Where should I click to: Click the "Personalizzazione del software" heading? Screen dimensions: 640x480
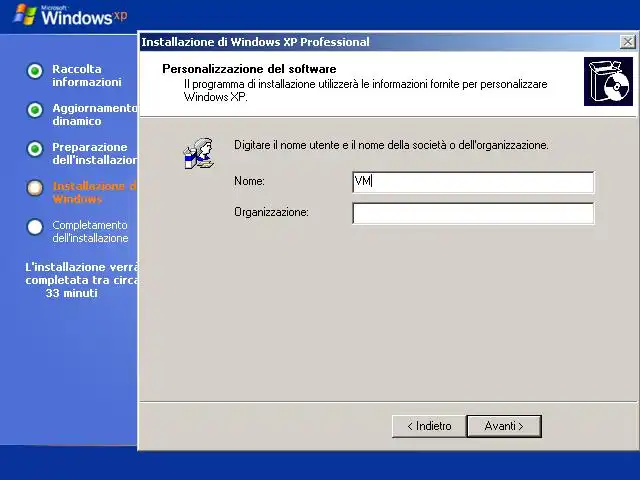click(x=249, y=69)
